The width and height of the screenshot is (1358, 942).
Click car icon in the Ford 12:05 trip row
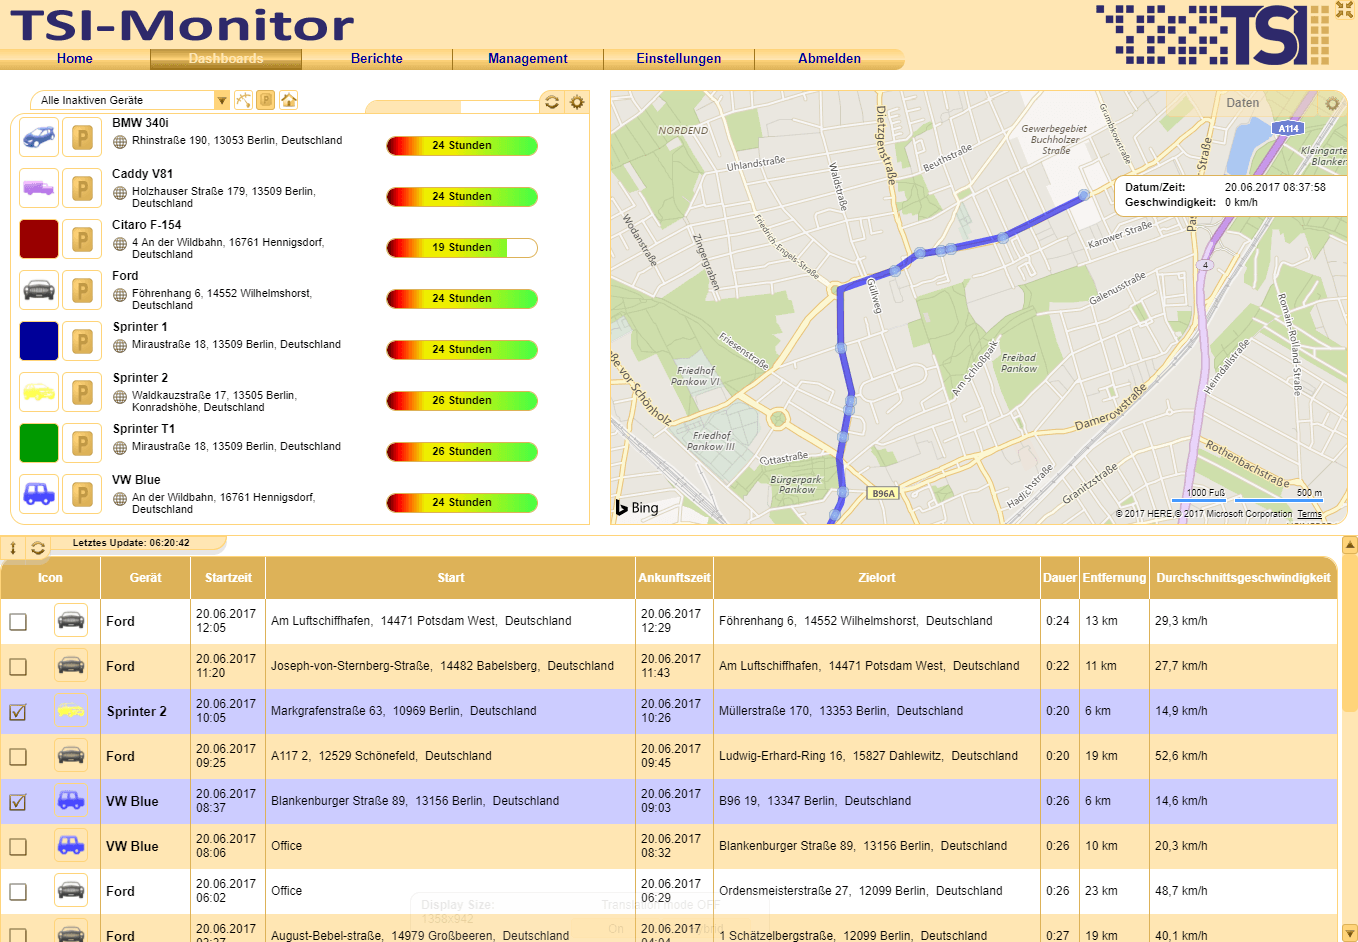pos(70,621)
